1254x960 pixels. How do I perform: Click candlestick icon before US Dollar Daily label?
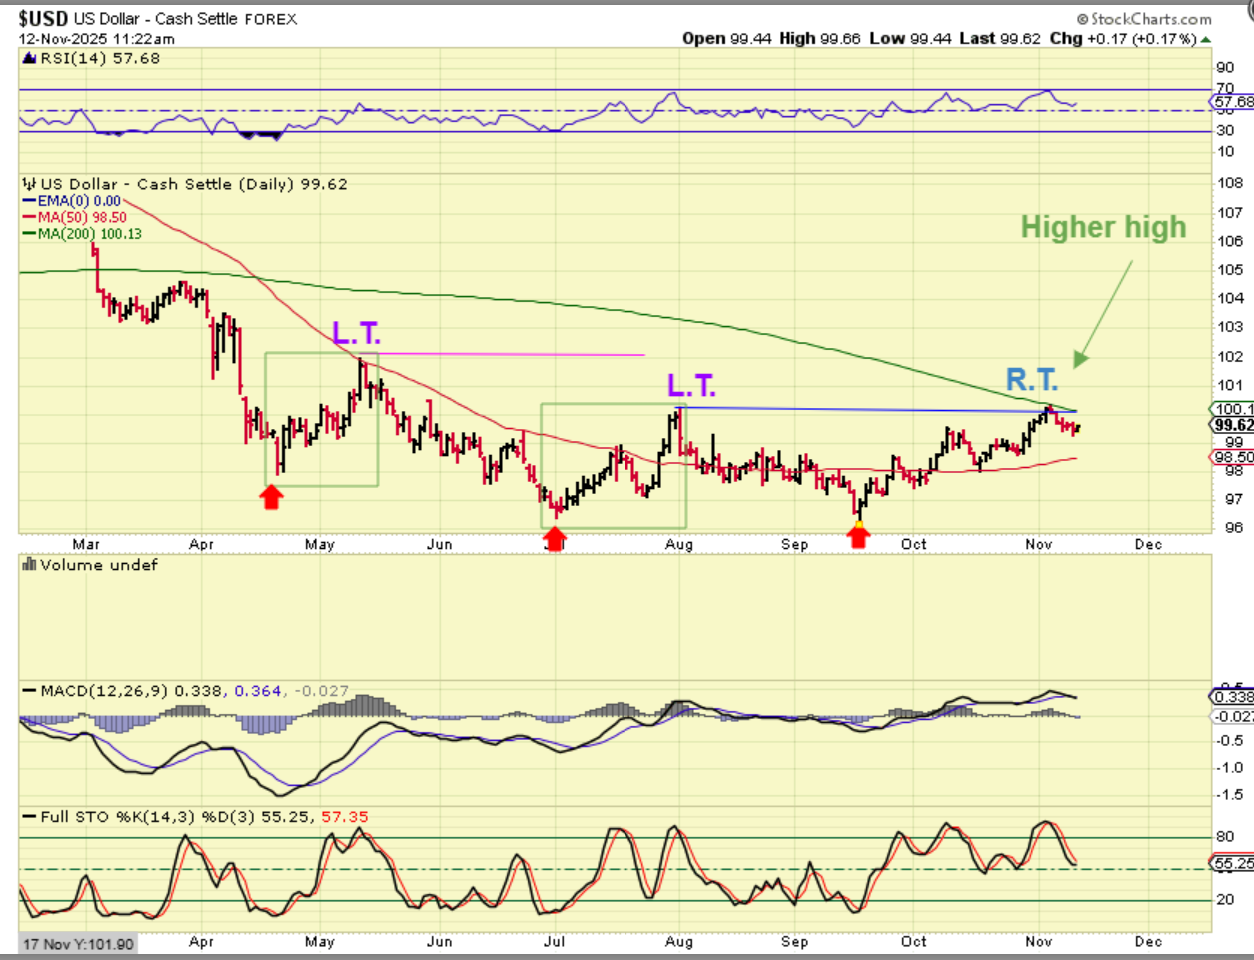tap(30, 184)
